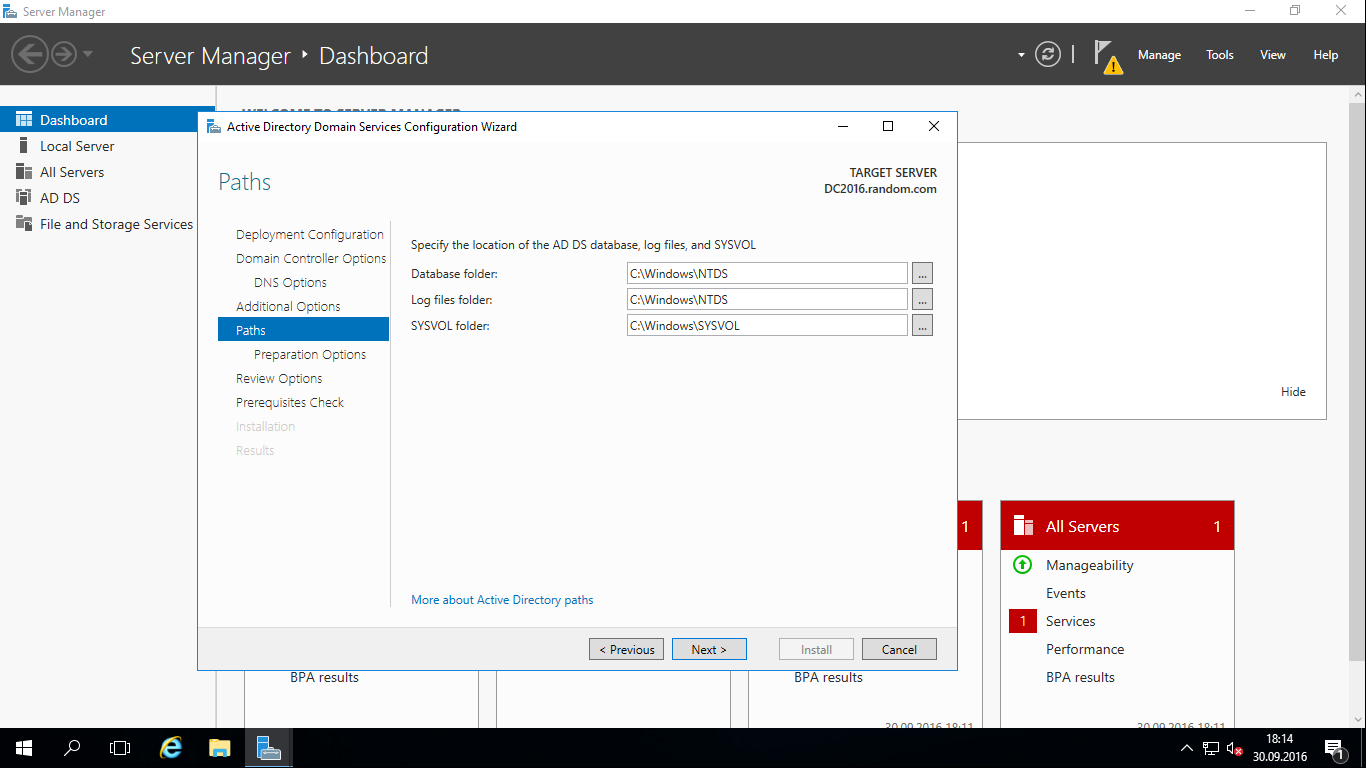
Task: Click the Server Manager taskbar icon
Action: 268,748
